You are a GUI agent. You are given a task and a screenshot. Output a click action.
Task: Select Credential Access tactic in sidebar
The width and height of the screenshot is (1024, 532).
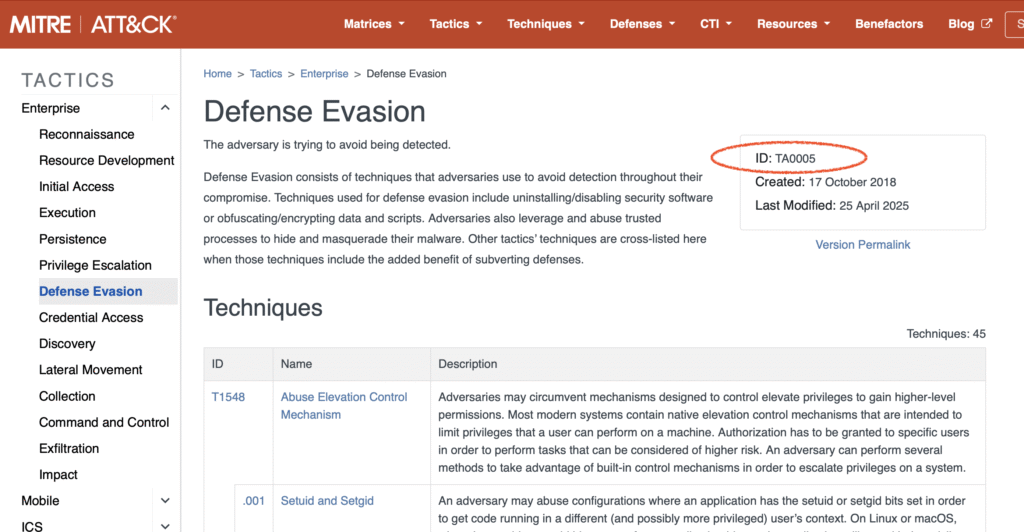click(x=91, y=317)
